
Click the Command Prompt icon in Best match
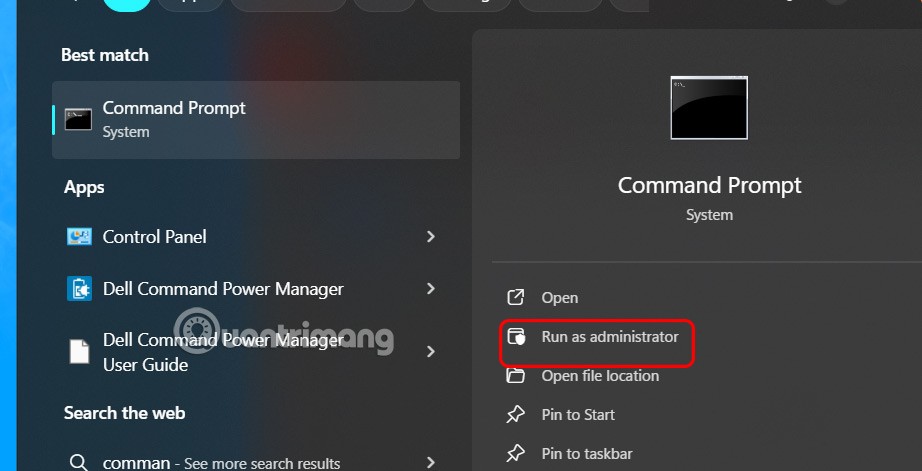[79, 119]
